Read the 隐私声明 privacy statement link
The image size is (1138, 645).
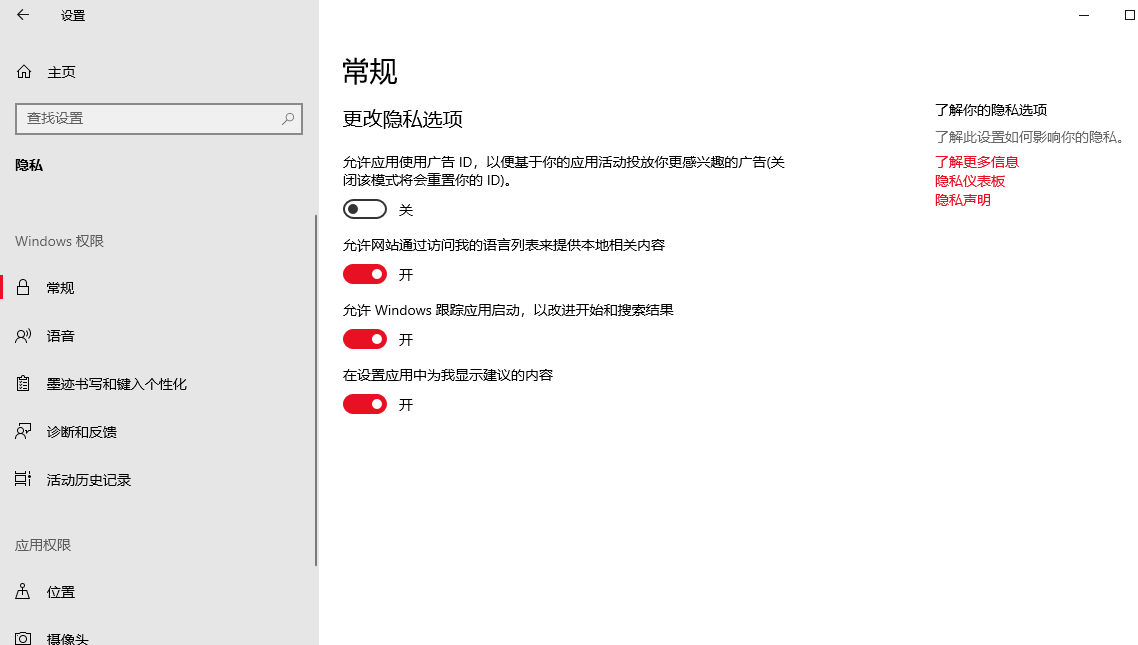tap(963, 199)
